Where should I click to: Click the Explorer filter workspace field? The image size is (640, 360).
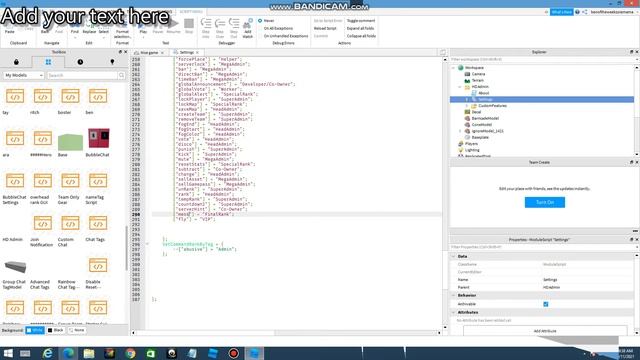pos(542,60)
